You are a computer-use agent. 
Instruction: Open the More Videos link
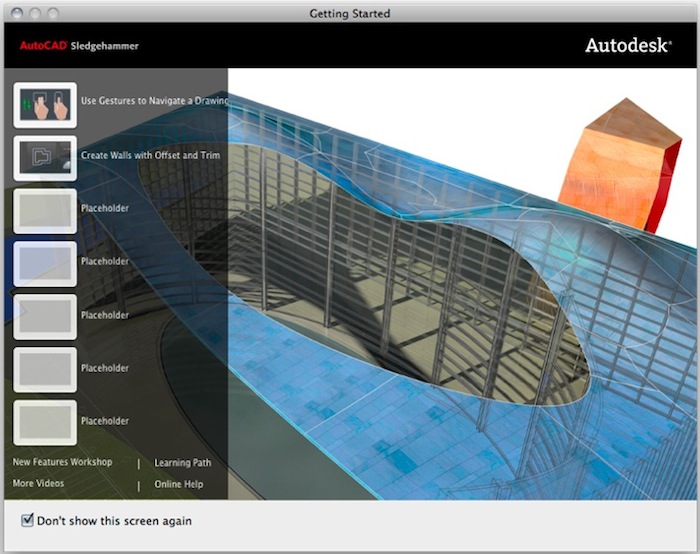pyautogui.click(x=38, y=483)
